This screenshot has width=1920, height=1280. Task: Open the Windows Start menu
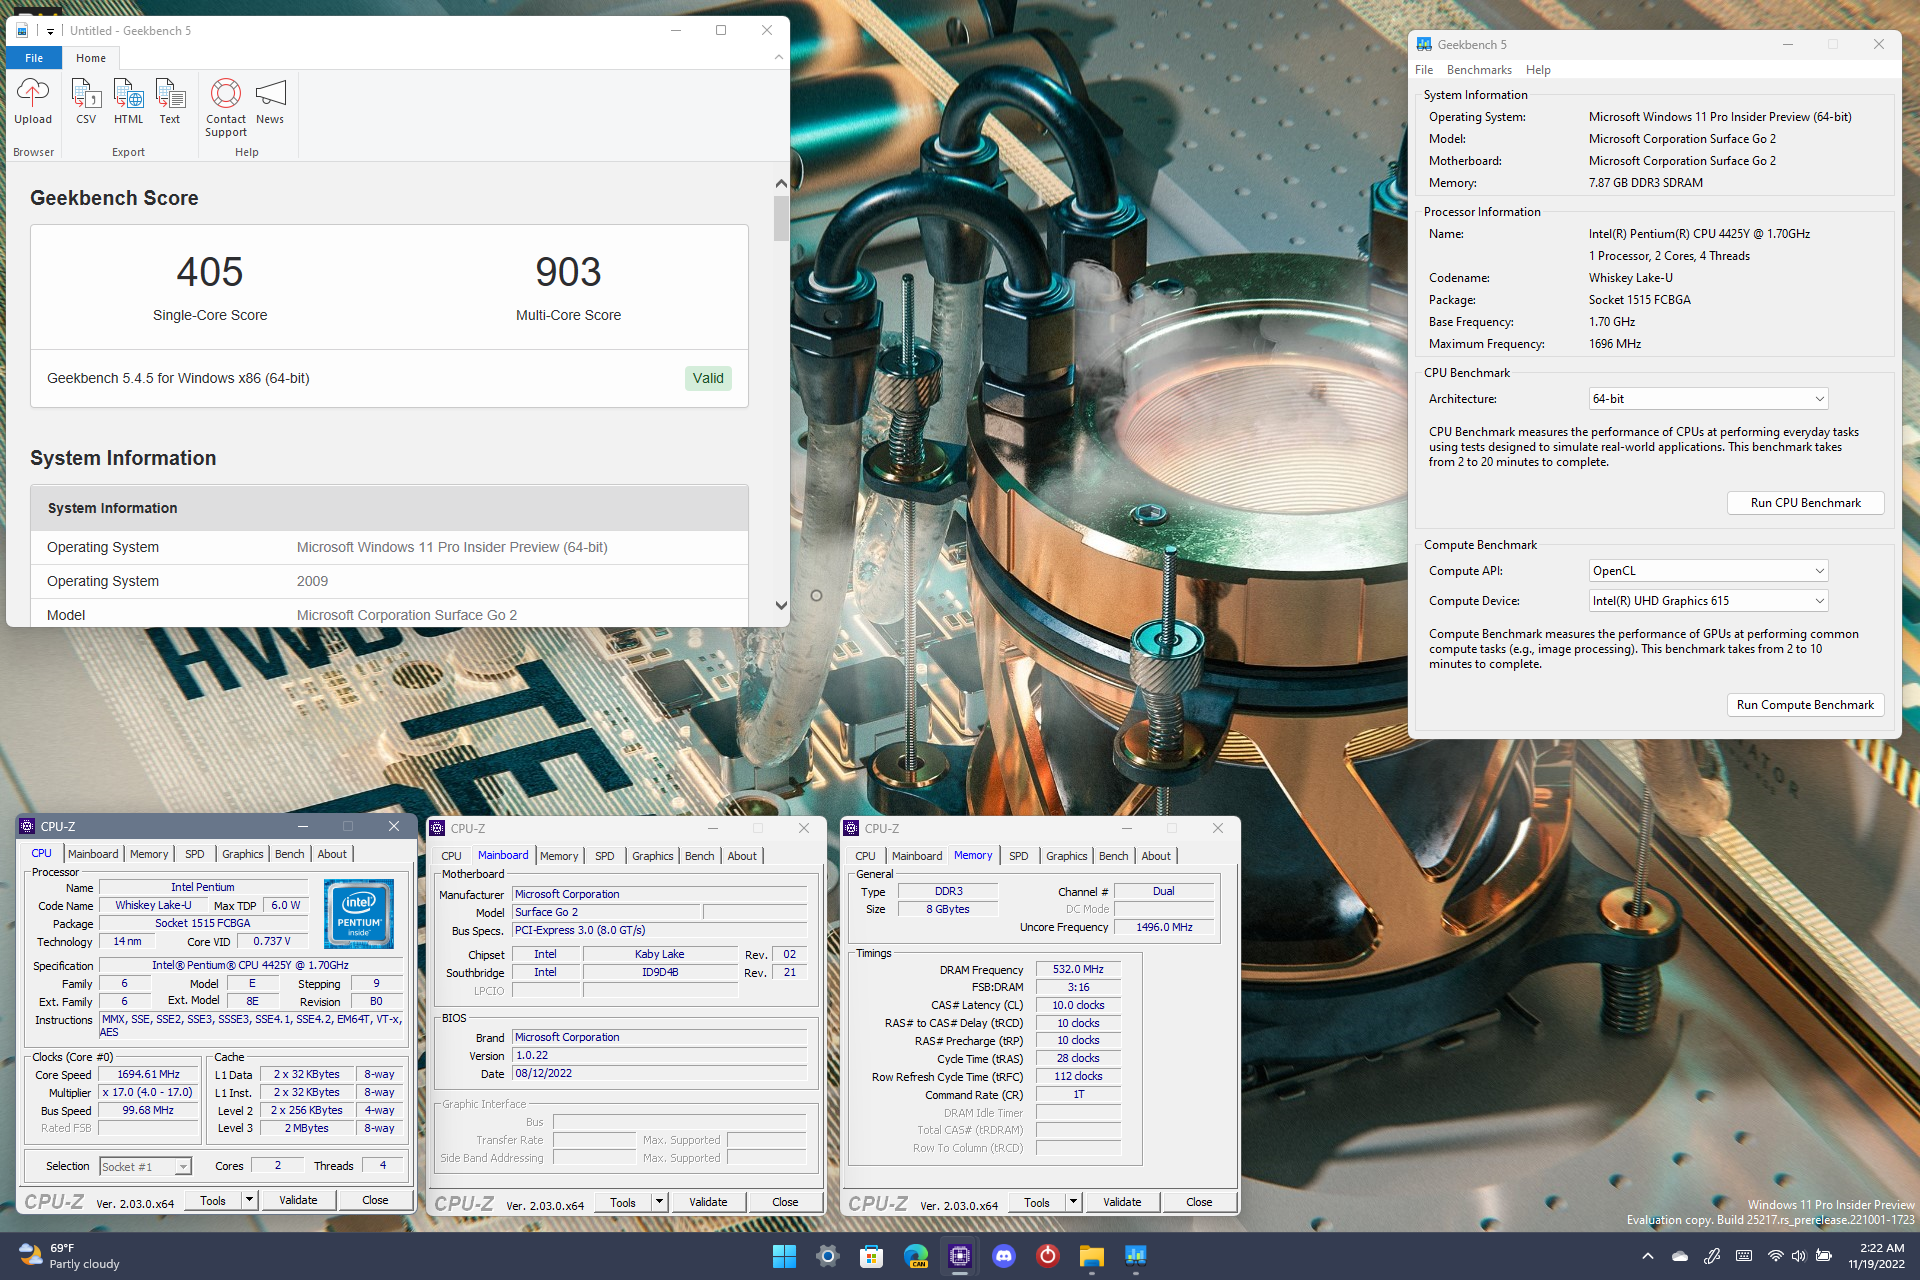pyautogui.click(x=784, y=1256)
